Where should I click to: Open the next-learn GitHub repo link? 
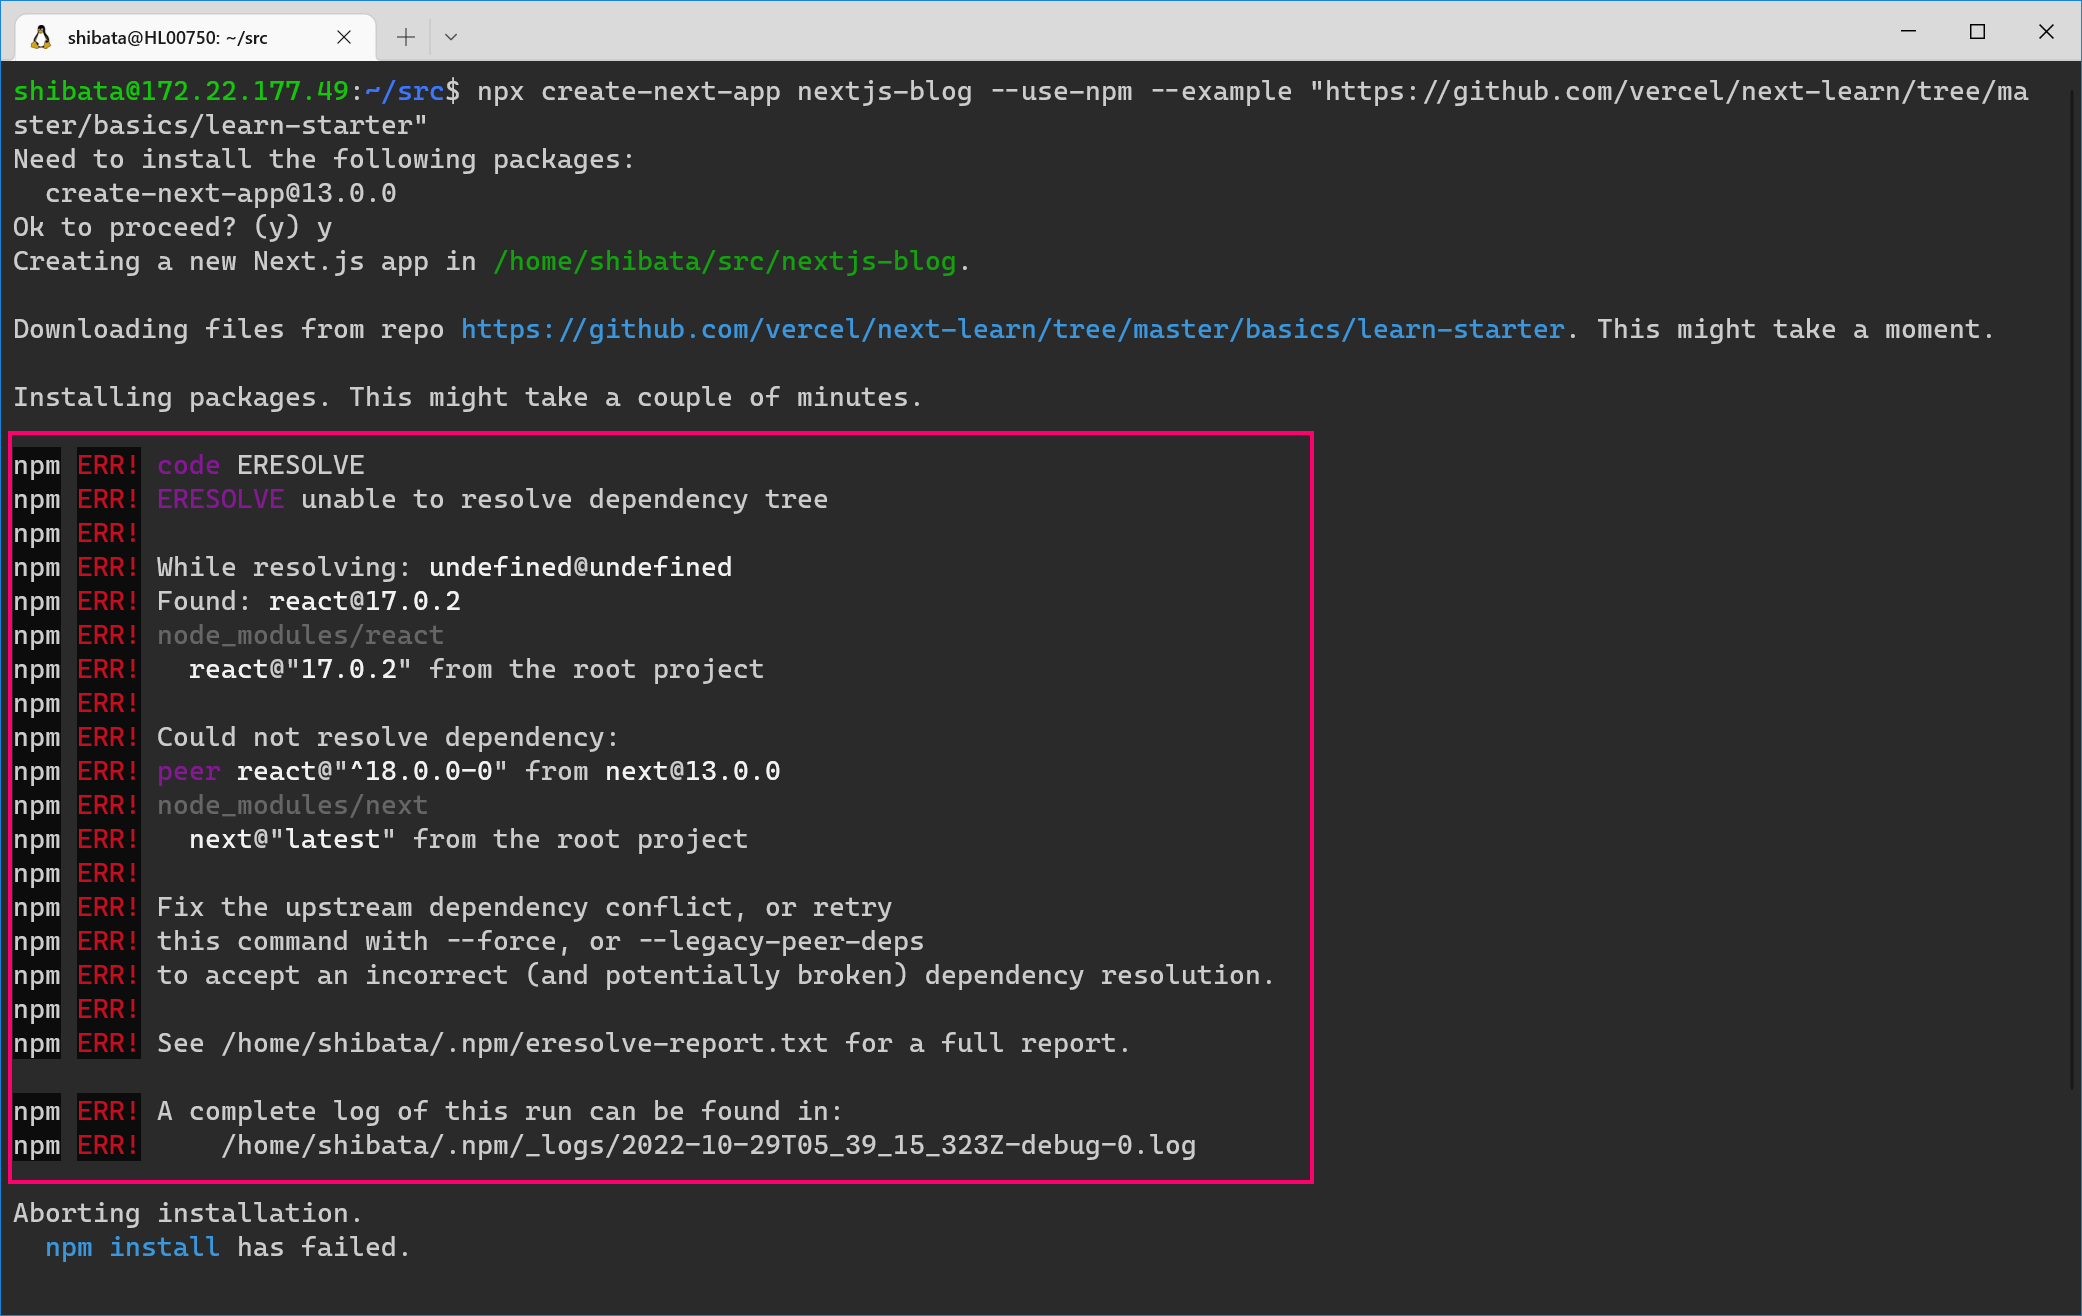(1012, 328)
